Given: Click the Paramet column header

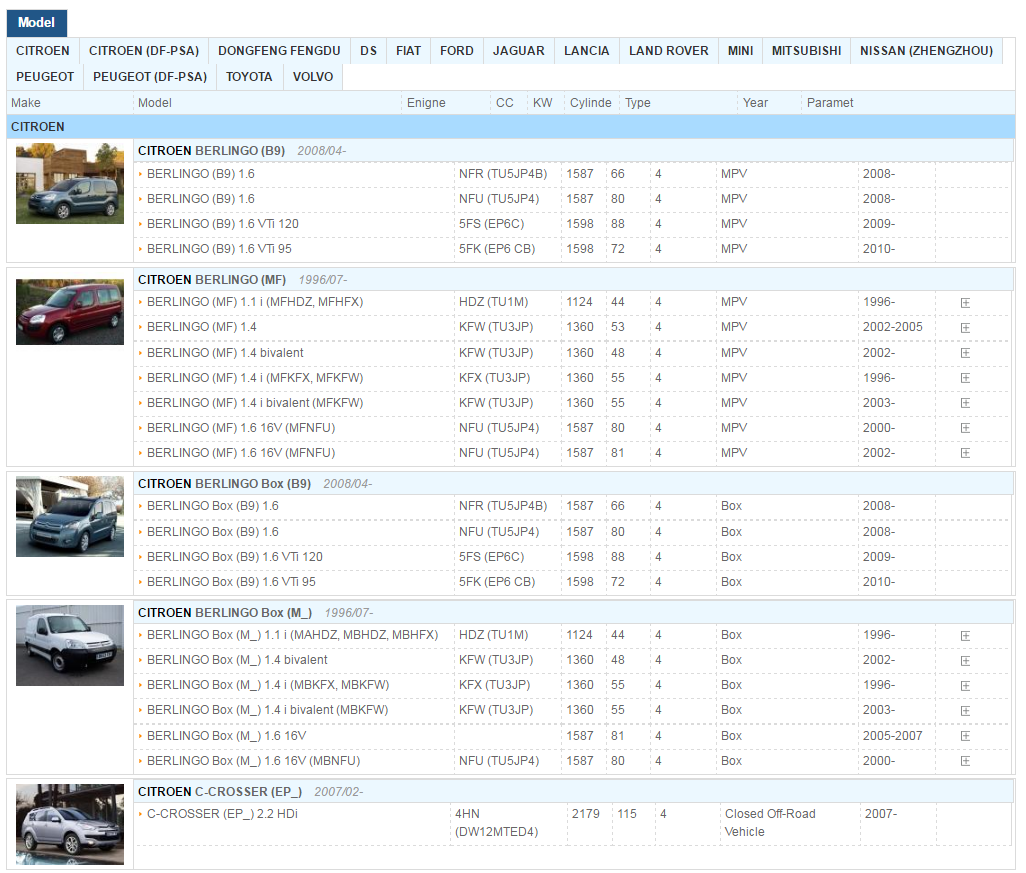Looking at the screenshot, I should pyautogui.click(x=830, y=103).
